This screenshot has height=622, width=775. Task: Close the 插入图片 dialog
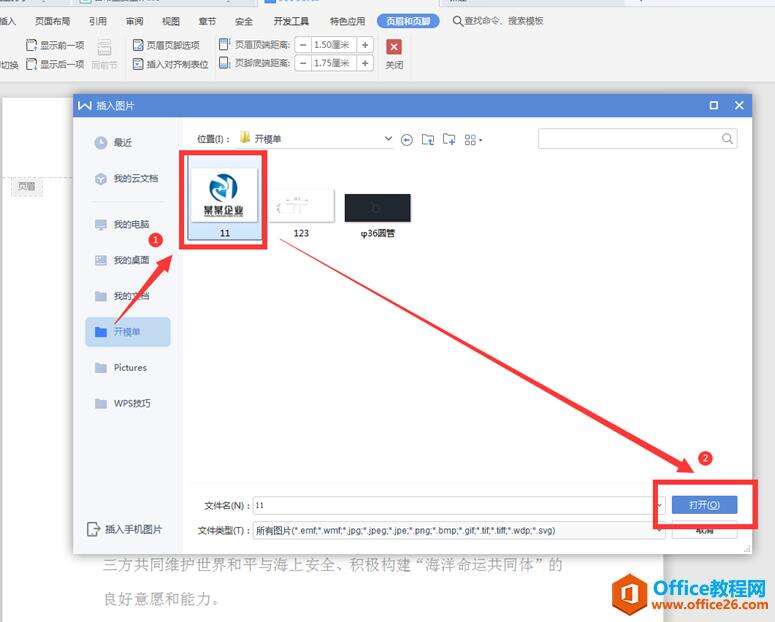[739, 105]
